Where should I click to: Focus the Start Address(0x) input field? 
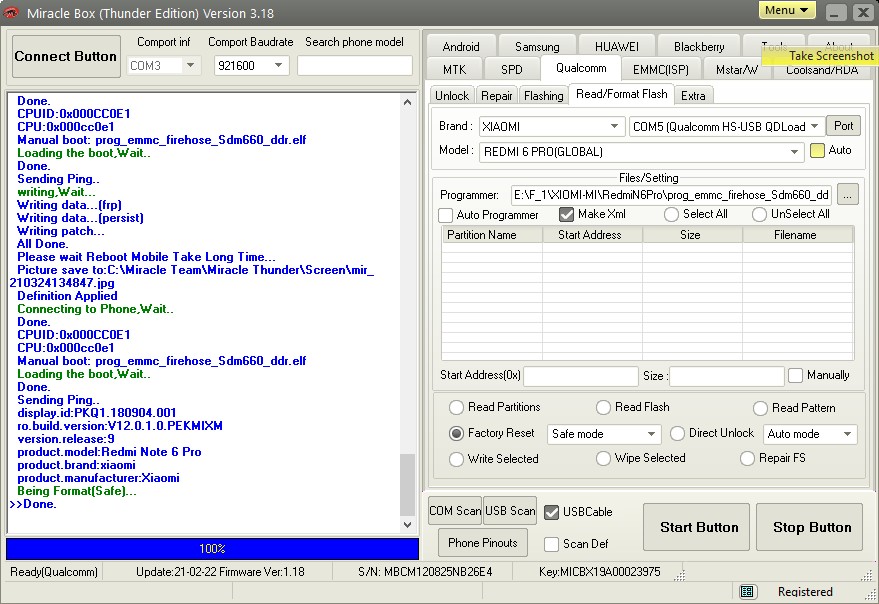(581, 376)
